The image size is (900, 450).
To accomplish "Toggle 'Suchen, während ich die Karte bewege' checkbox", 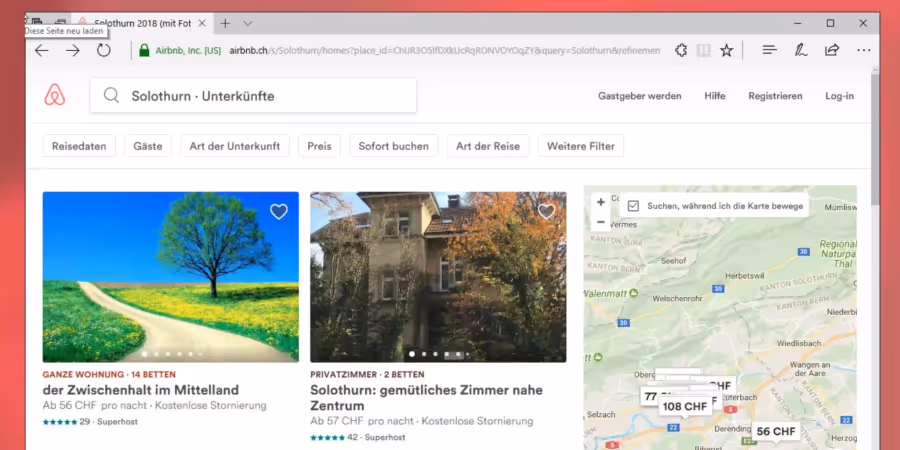I will pos(633,206).
